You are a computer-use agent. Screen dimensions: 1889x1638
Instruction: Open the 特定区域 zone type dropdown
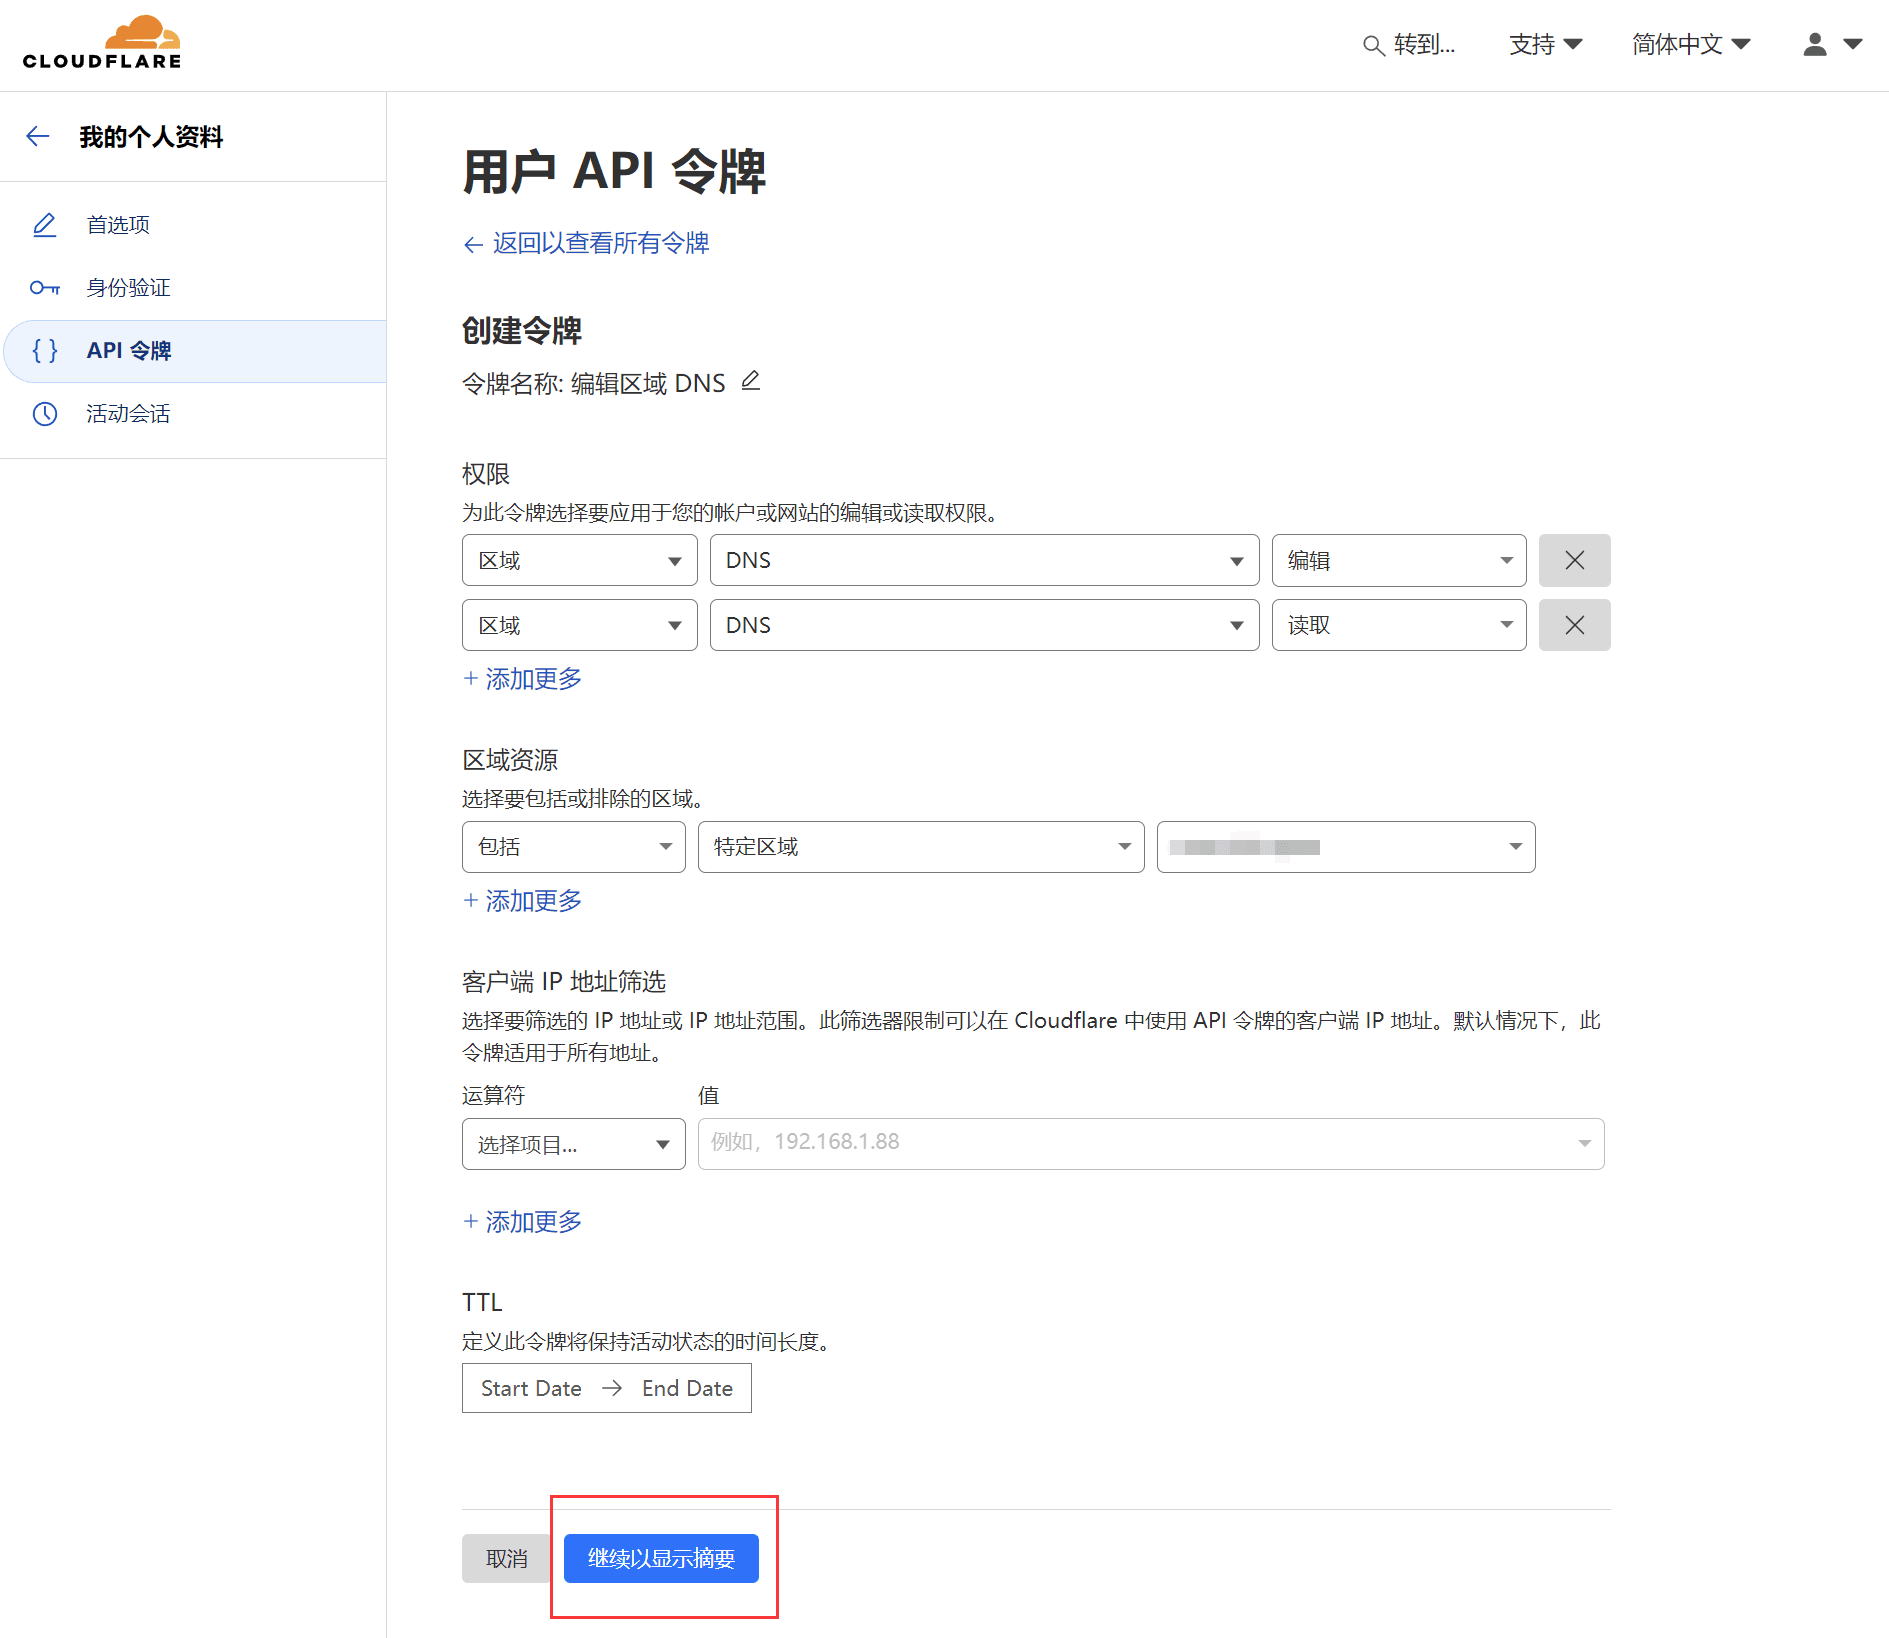920,847
